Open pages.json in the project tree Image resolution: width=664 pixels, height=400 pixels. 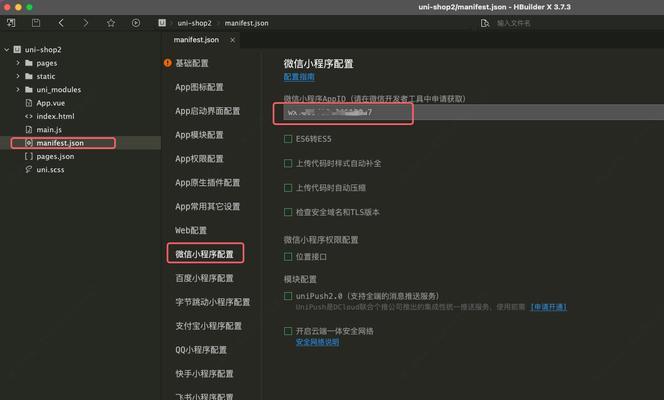click(55, 156)
